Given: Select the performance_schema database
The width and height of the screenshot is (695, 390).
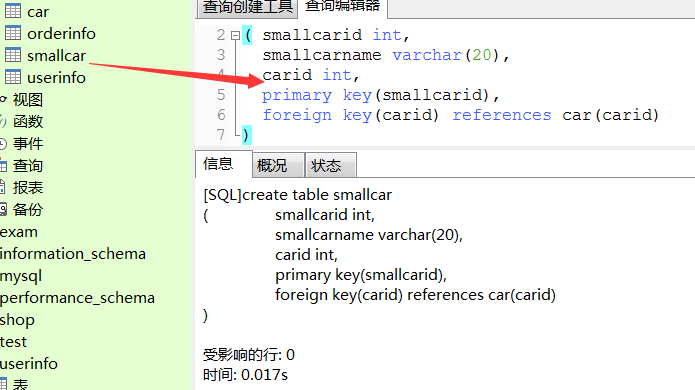Looking at the screenshot, I should [x=77, y=298].
